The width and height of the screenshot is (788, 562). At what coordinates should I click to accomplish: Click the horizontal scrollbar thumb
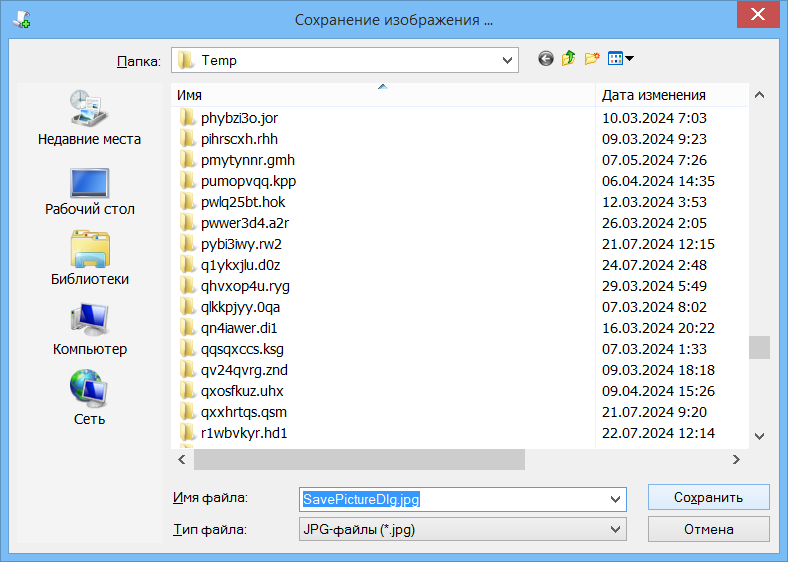(x=359, y=459)
